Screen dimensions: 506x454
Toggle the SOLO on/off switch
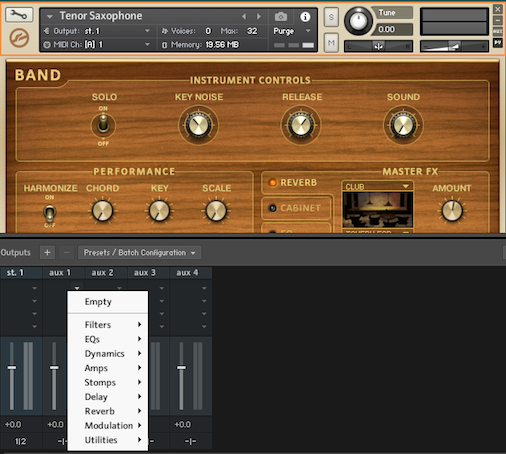(x=103, y=125)
